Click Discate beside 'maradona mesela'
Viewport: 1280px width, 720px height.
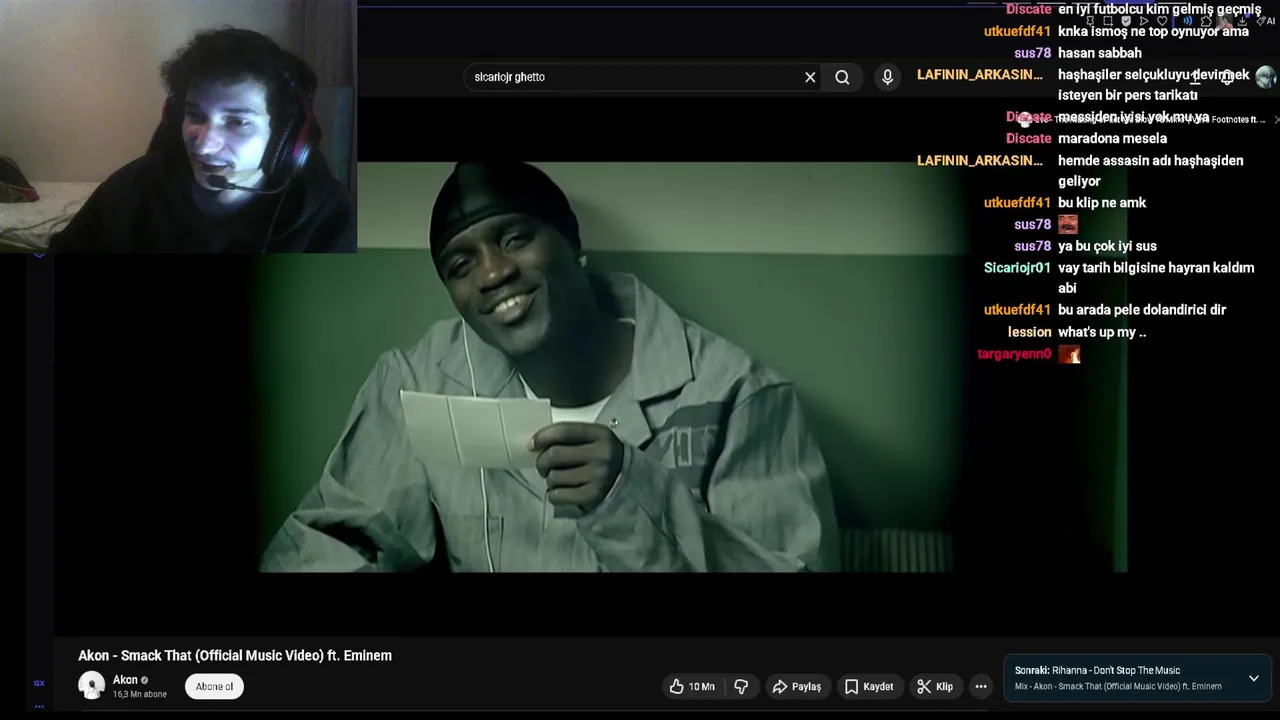[x=1028, y=138]
